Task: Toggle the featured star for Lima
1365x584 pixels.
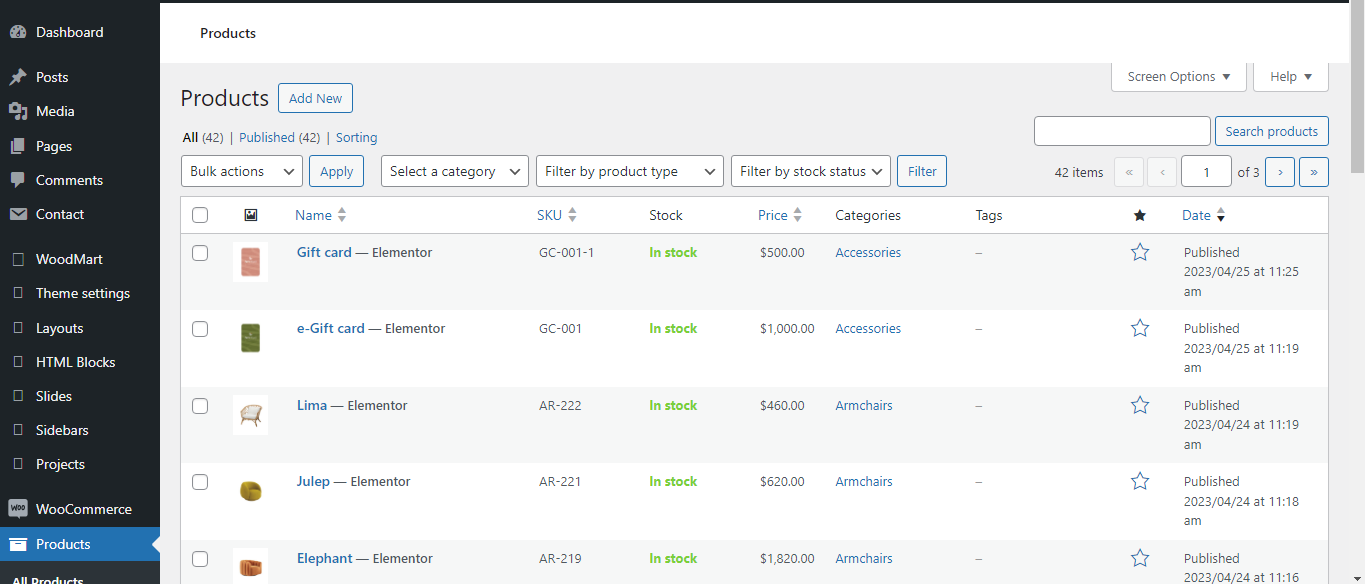Action: 1140,405
